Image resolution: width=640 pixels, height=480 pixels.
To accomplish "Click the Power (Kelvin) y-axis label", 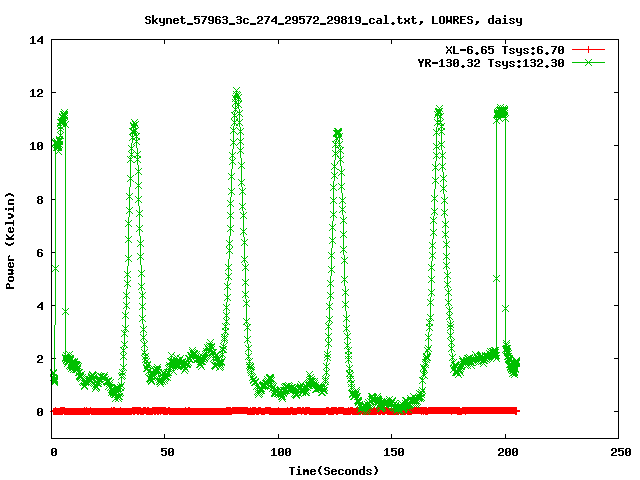I will (x=10, y=241).
